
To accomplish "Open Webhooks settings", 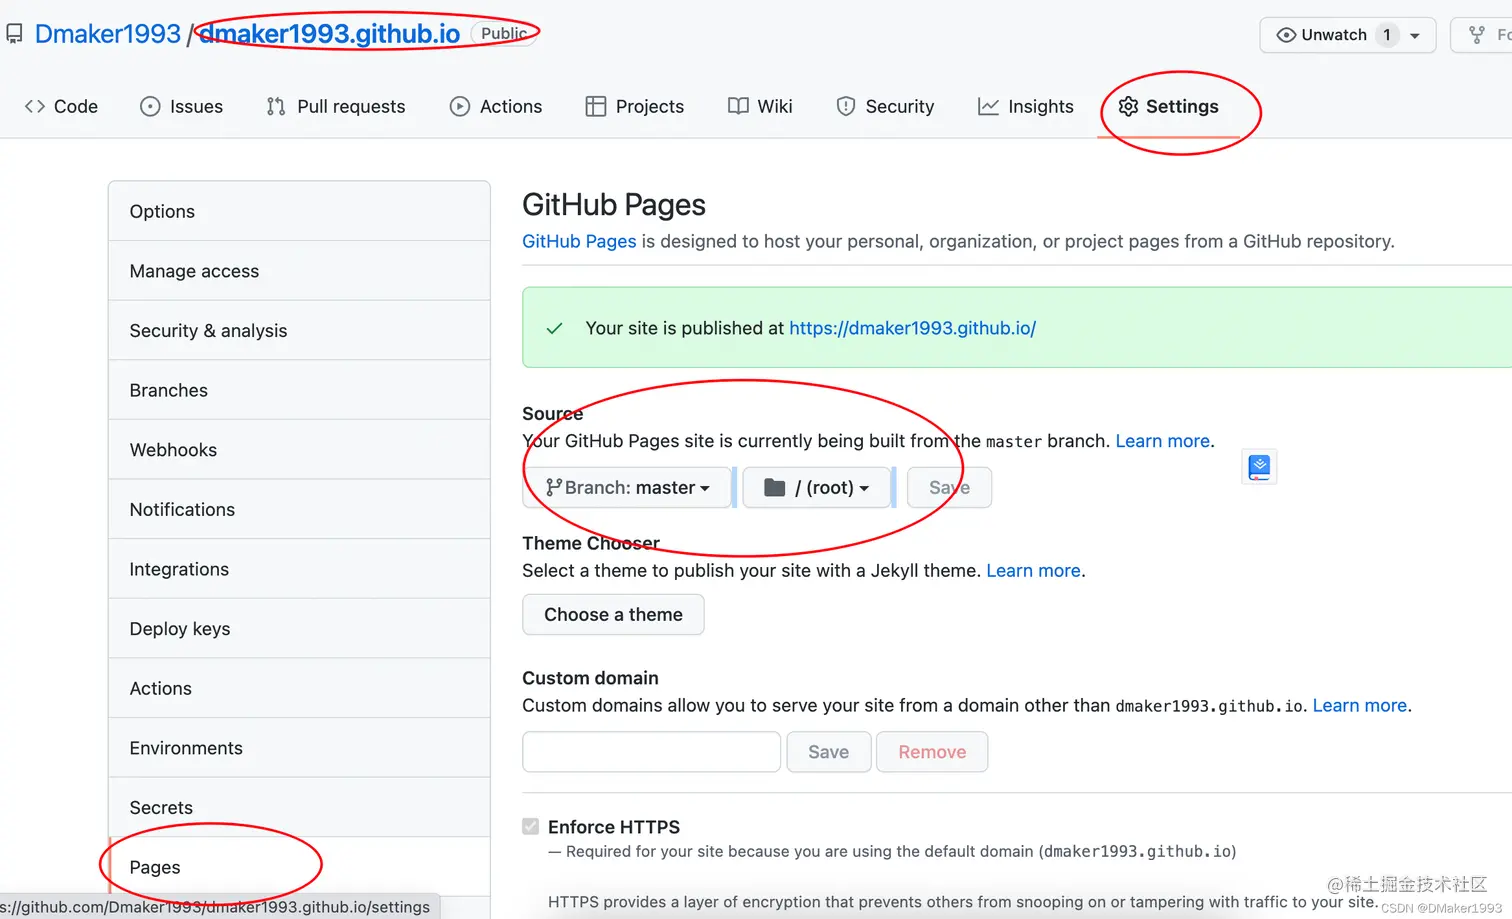I will [299, 450].
